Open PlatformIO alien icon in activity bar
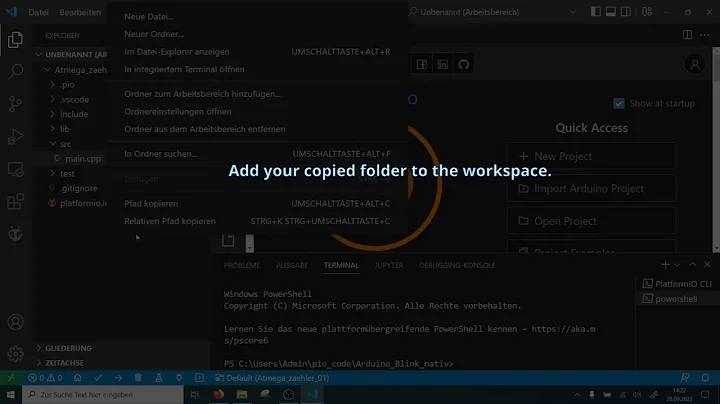The width and height of the screenshot is (720, 404). [x=15, y=234]
